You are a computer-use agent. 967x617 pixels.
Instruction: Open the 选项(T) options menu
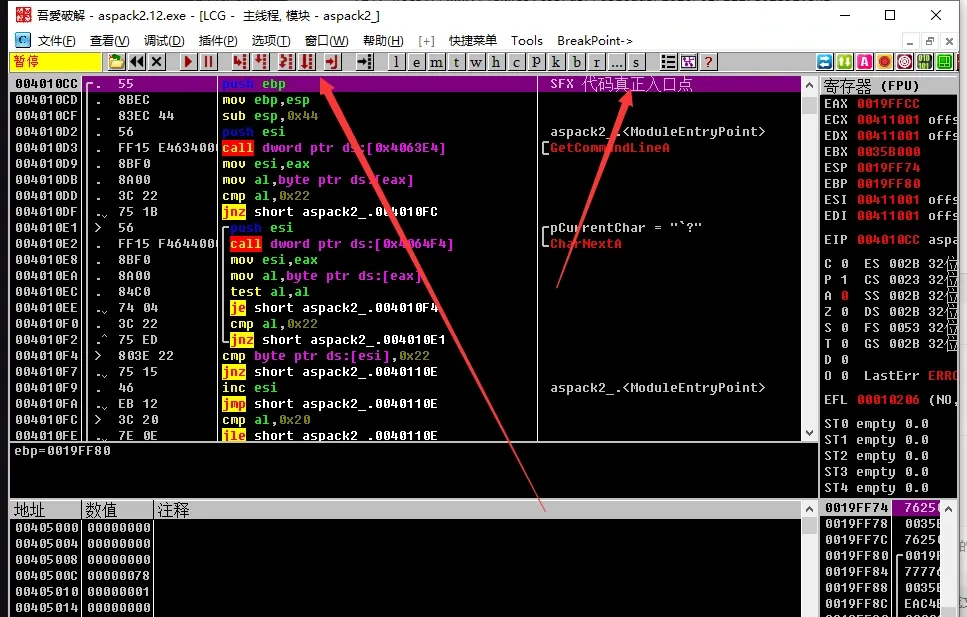tap(271, 41)
